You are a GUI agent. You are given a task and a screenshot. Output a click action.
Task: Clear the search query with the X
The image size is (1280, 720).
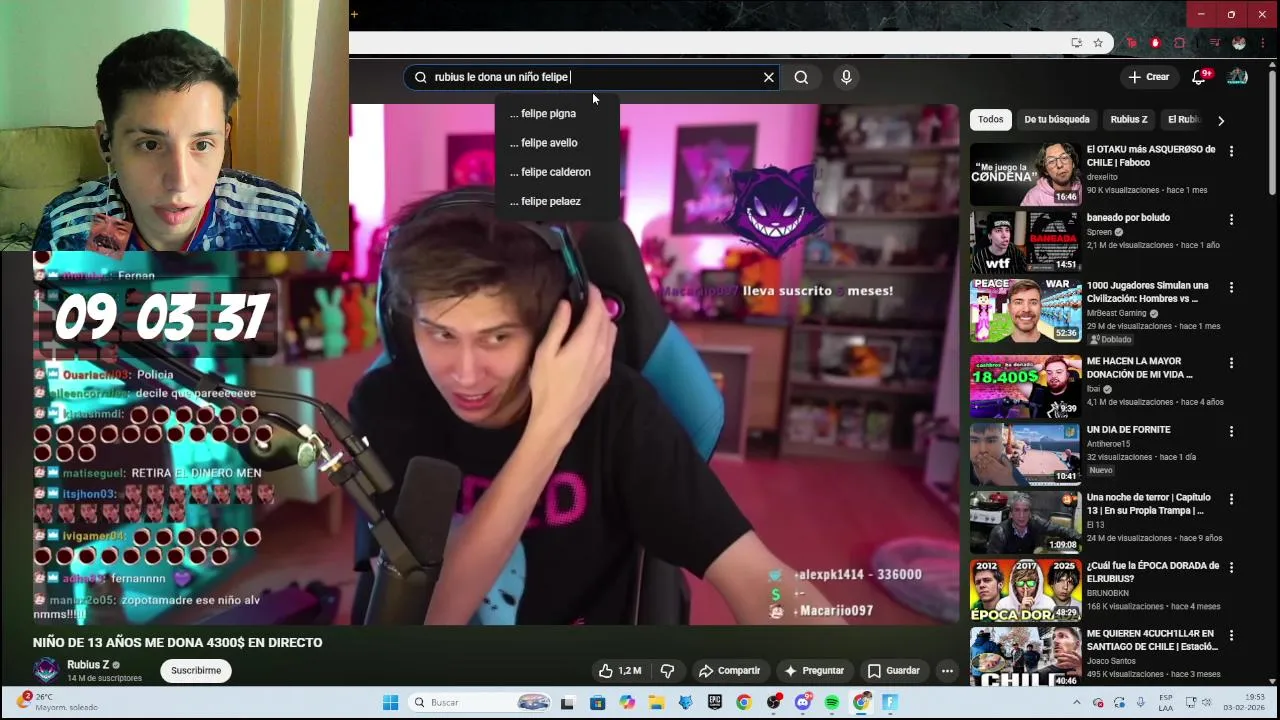pos(769,77)
